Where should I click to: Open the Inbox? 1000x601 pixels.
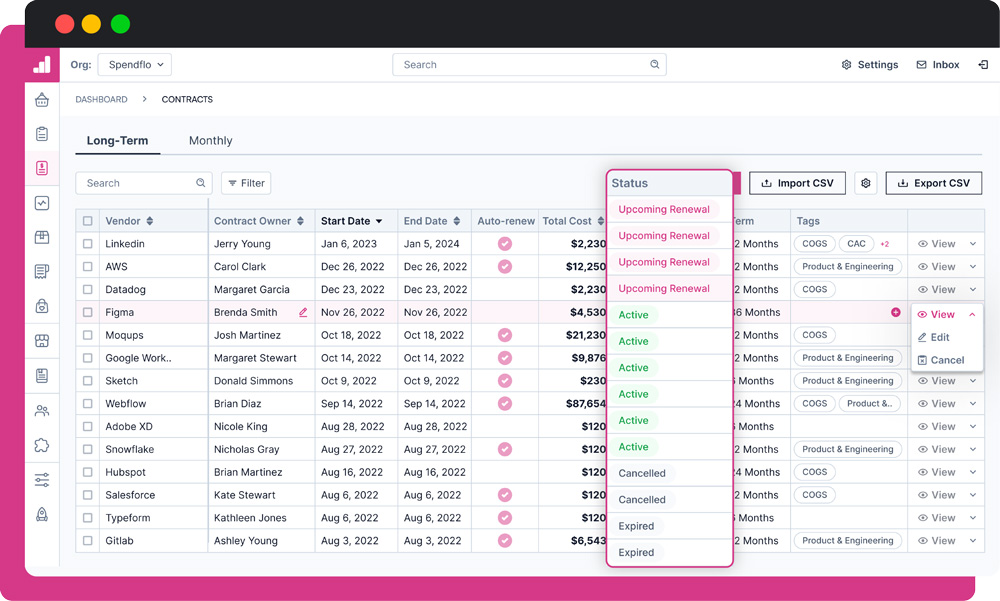click(x=938, y=64)
